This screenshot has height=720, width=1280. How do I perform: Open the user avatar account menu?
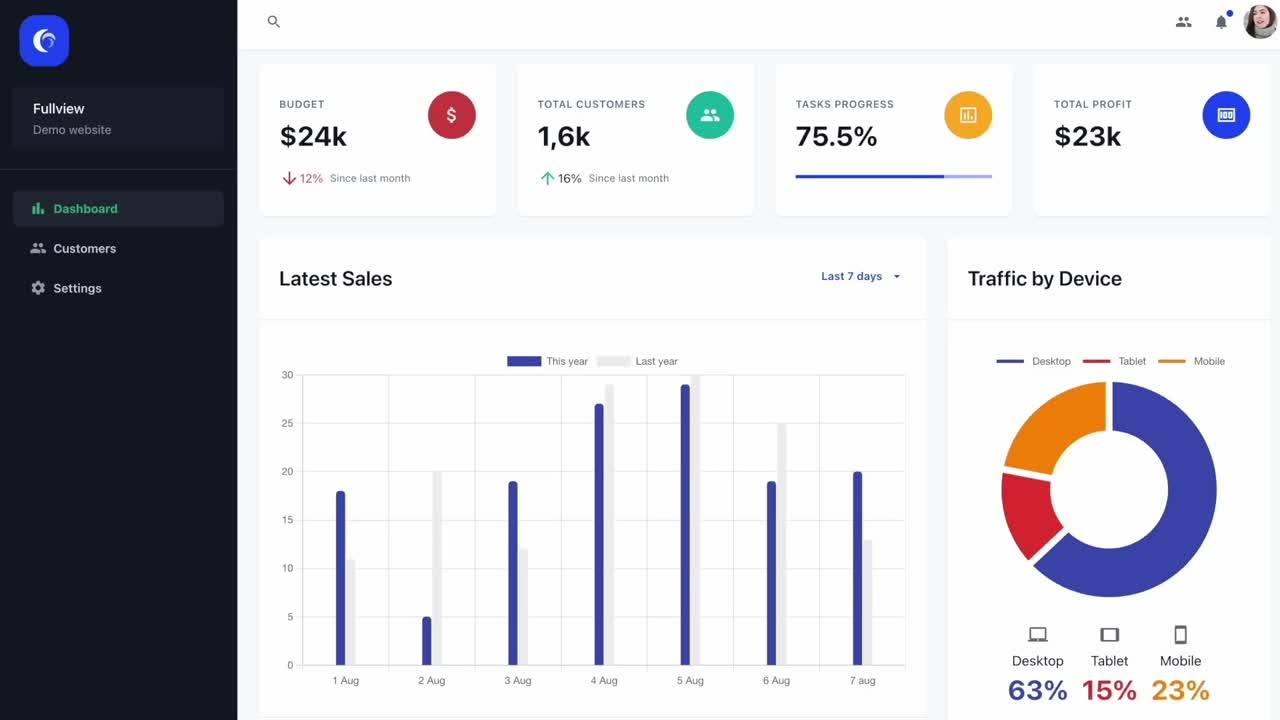(1259, 22)
